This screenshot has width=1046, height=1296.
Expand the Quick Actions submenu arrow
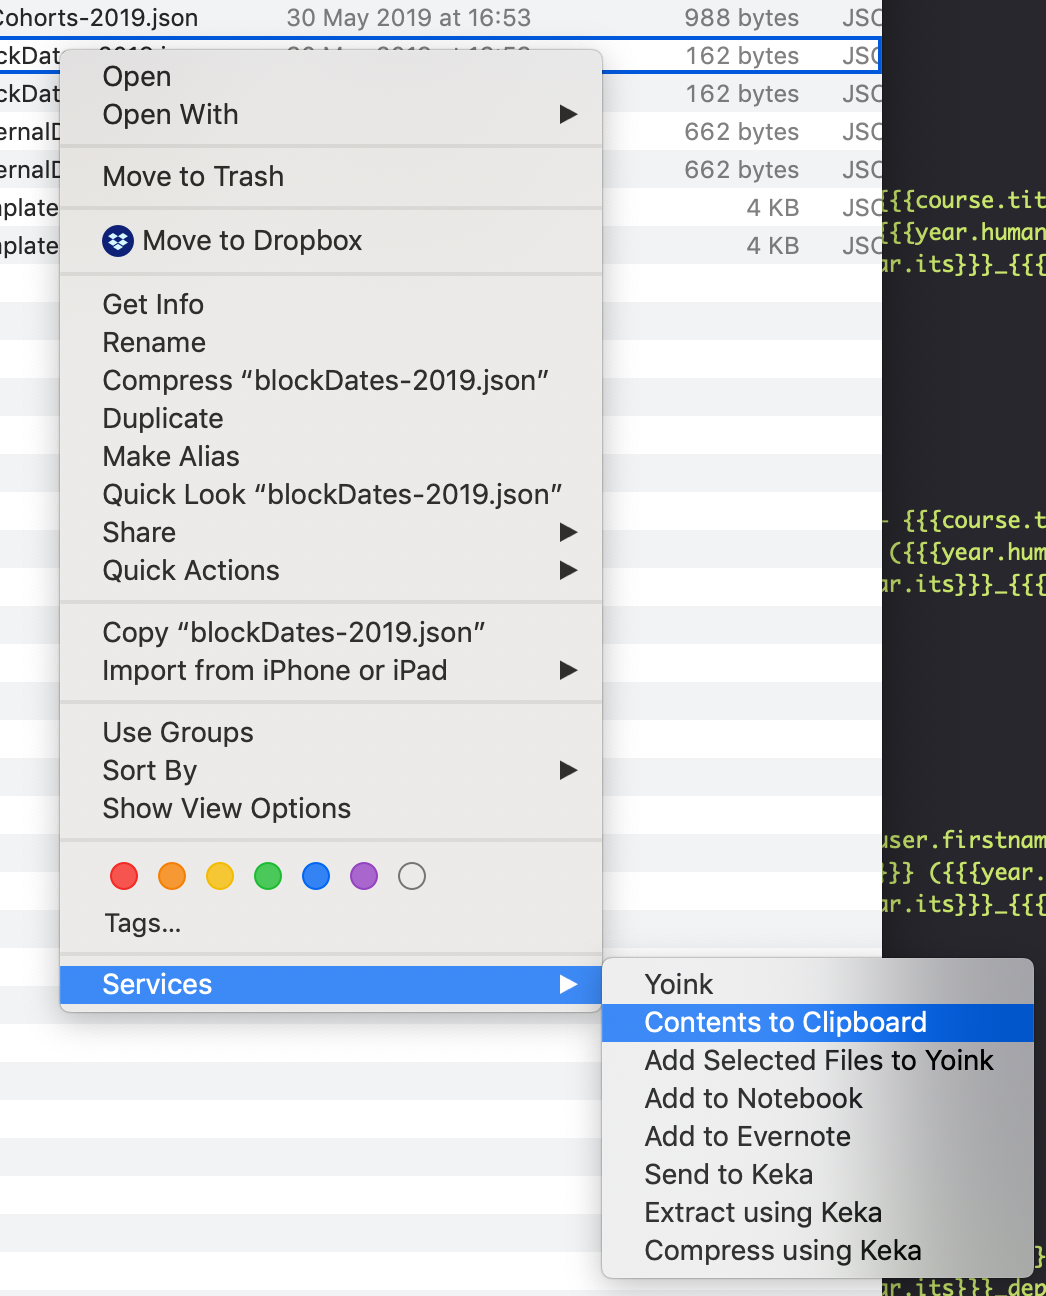click(x=568, y=570)
